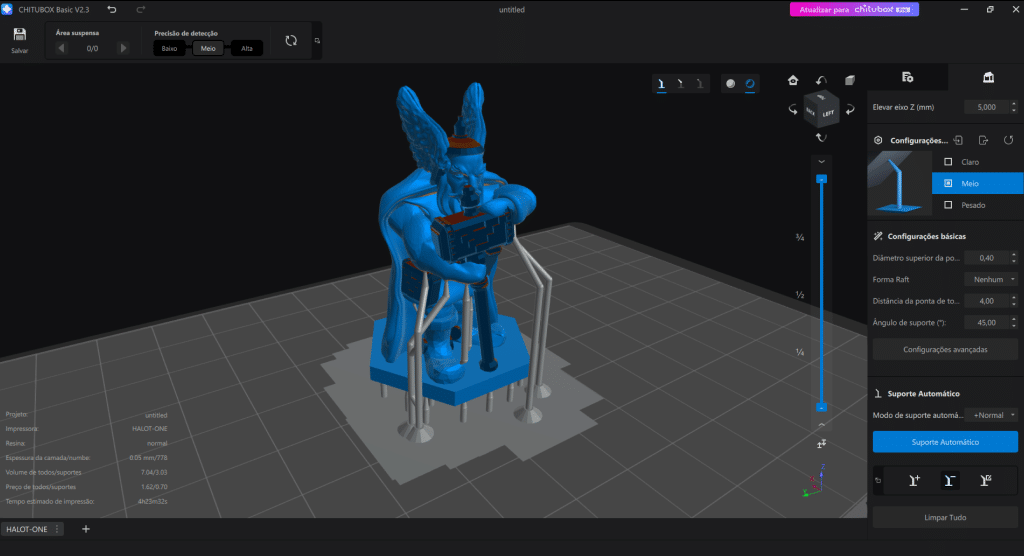Toggle slider mode icon below layer slider
Viewport: 1024px width, 556px height.
point(822,444)
